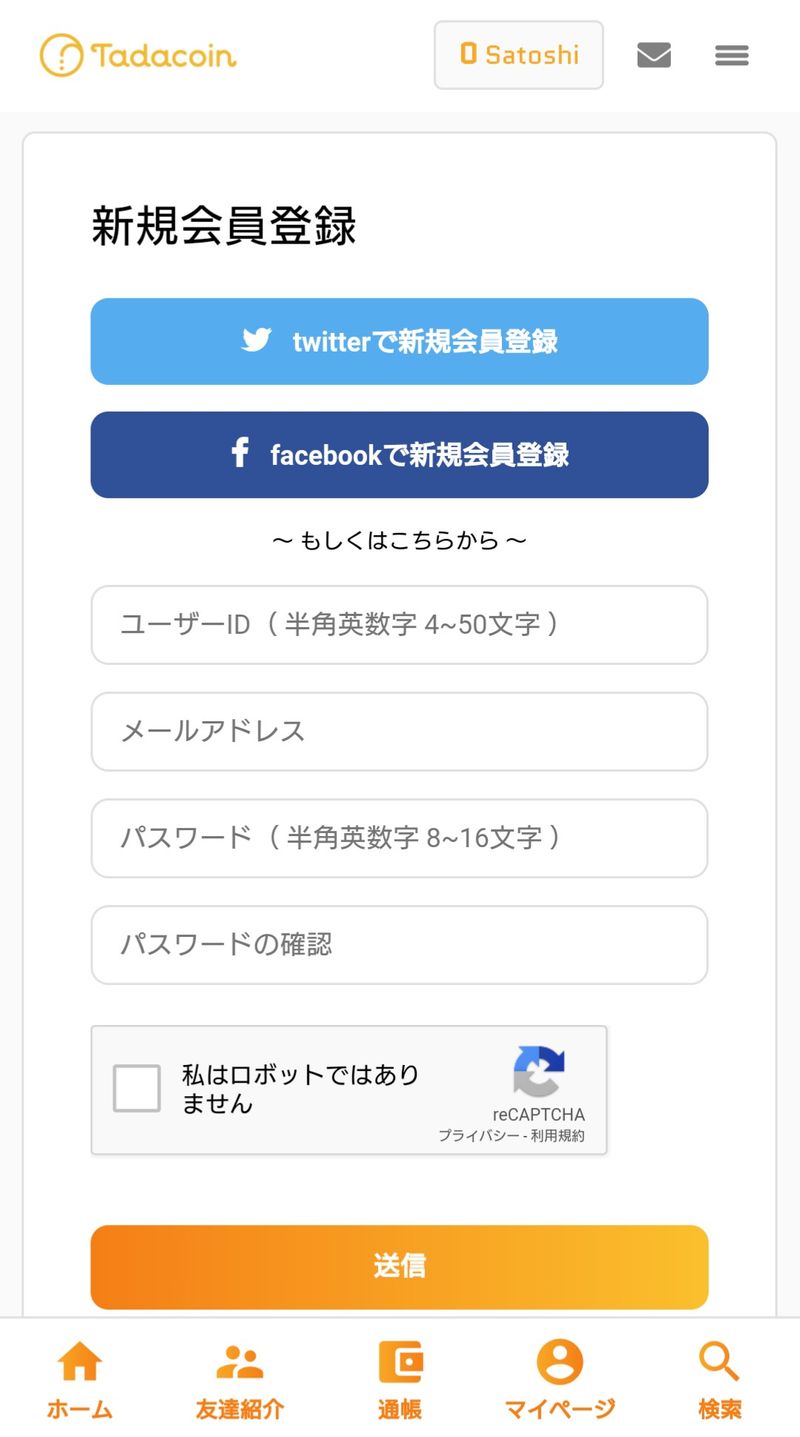Open the hamburger menu
This screenshot has height=1437, width=800.
(x=732, y=55)
